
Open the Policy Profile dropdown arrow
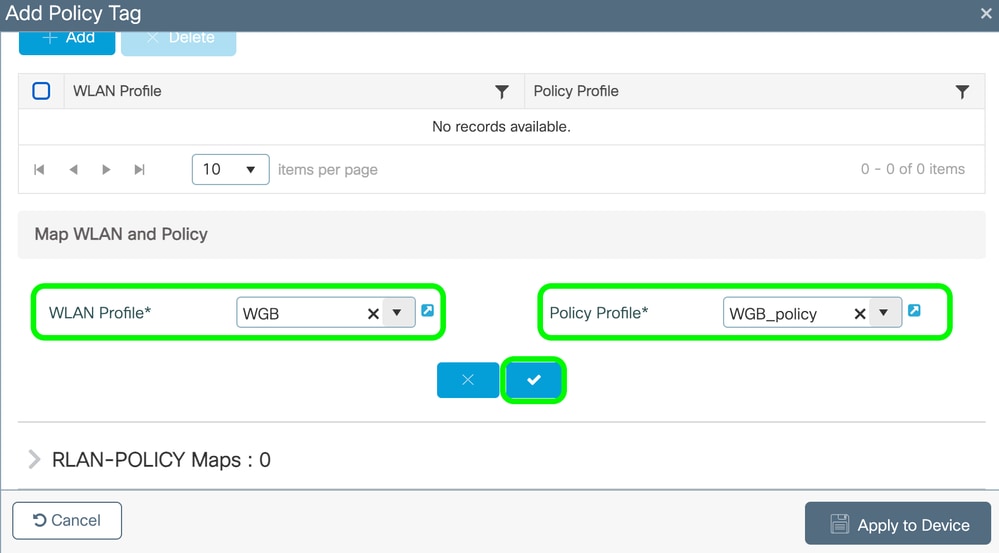(884, 312)
